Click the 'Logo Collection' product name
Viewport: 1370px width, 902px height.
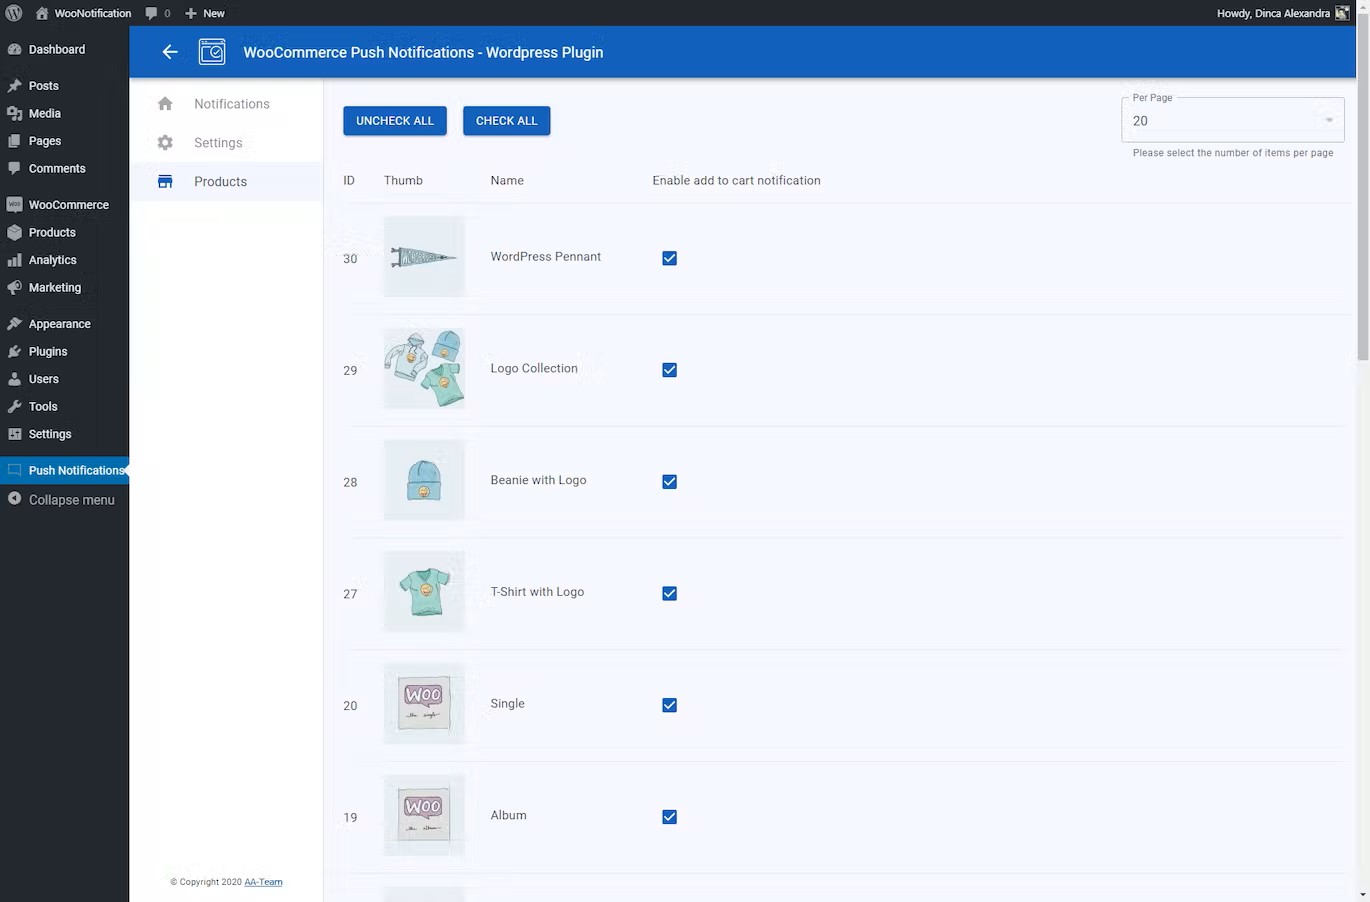(x=534, y=369)
